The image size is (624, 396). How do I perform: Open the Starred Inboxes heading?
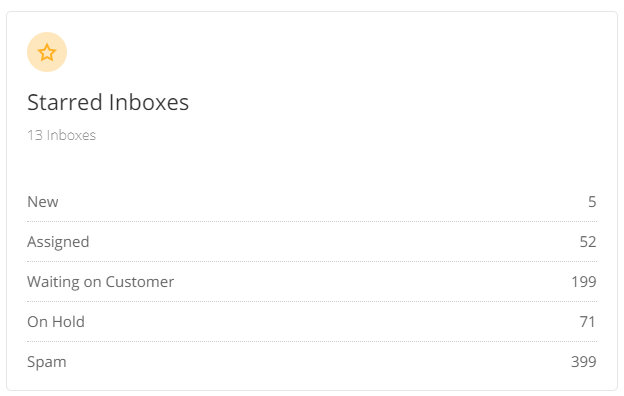pyautogui.click(x=108, y=102)
